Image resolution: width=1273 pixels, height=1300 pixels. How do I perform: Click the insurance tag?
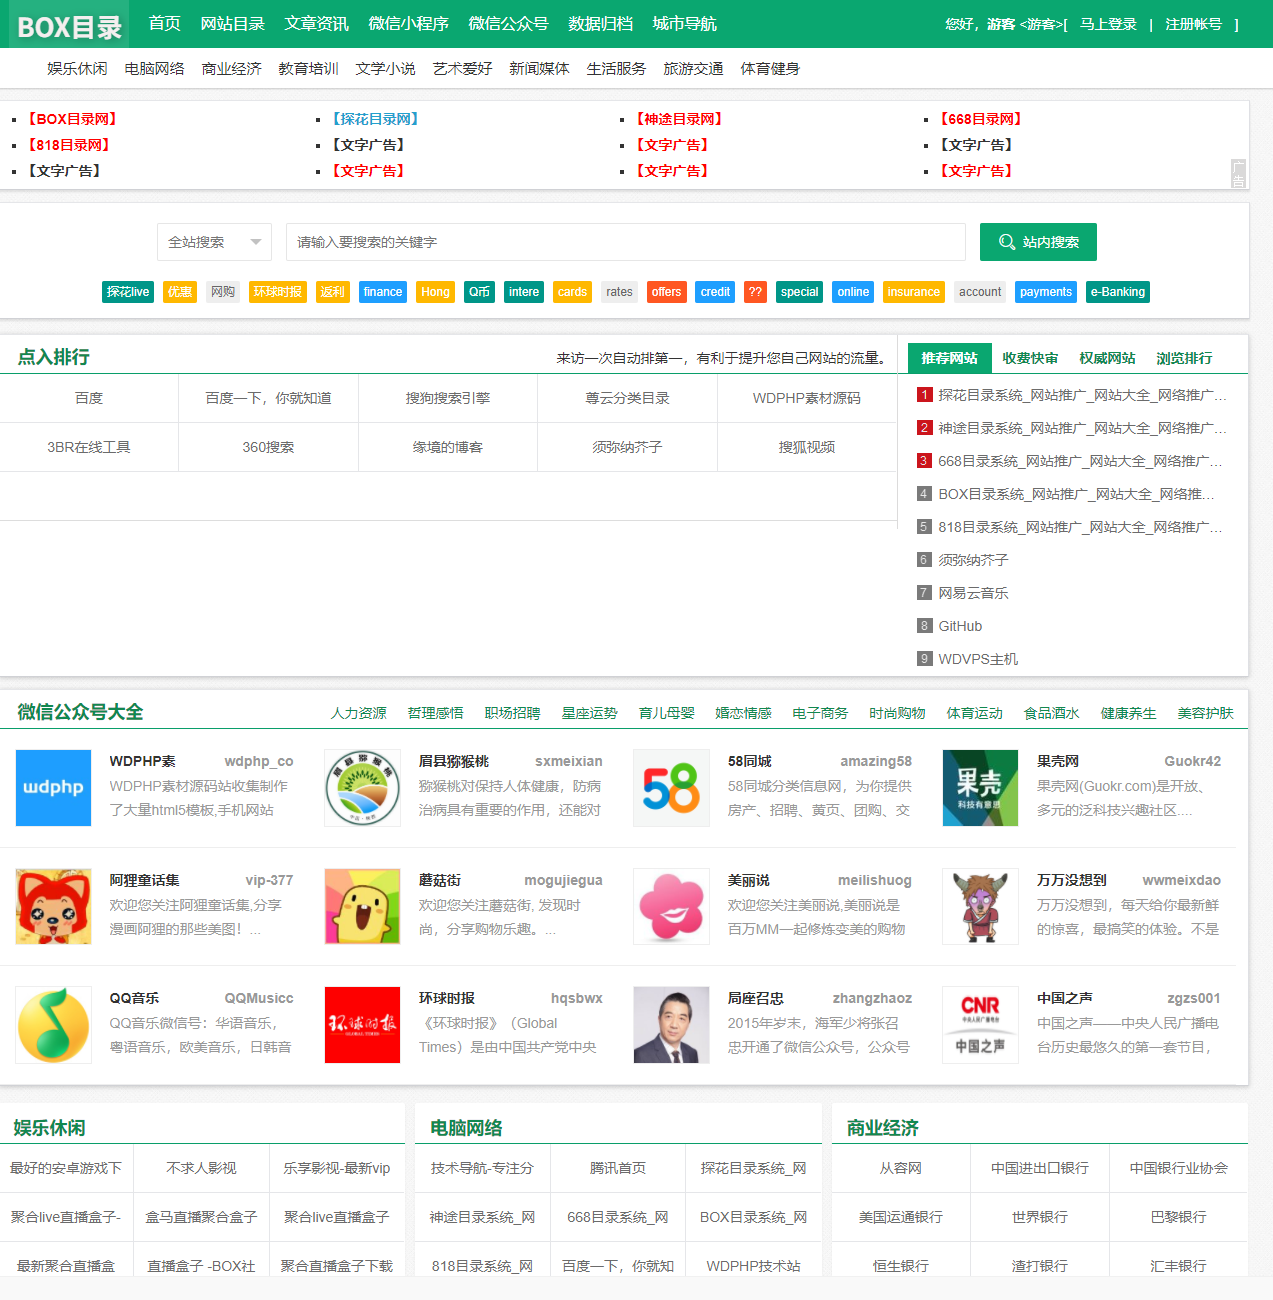pyautogui.click(x=913, y=292)
